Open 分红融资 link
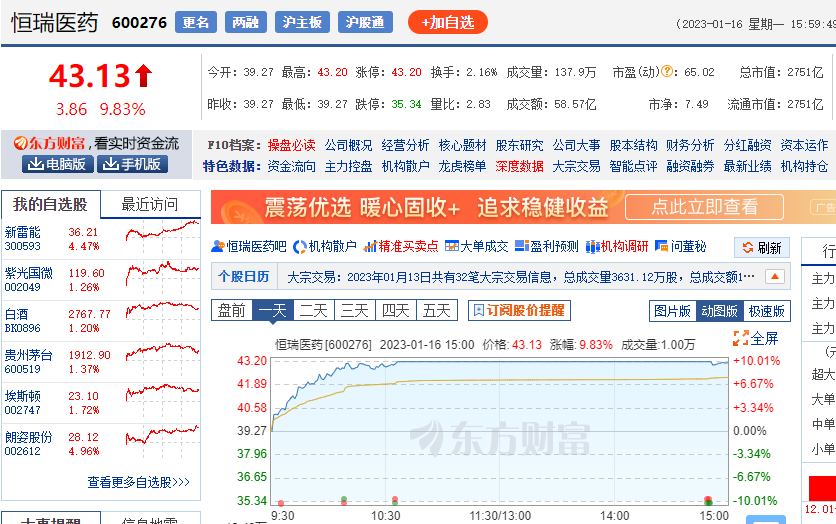Viewport: 836px width, 524px height. (x=747, y=145)
